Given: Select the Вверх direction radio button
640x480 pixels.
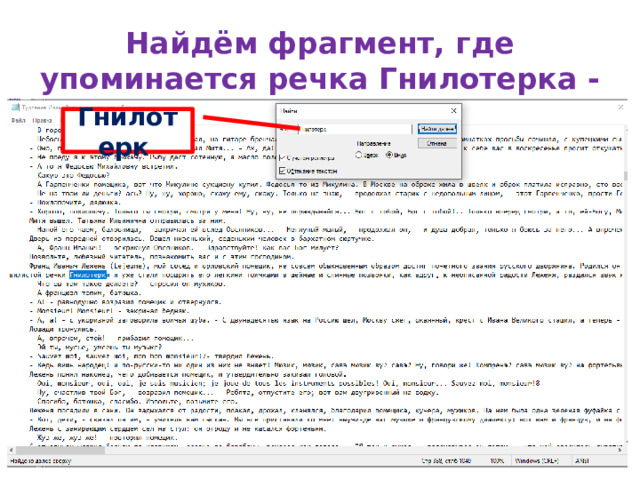Looking at the screenshot, I should 358,155.
